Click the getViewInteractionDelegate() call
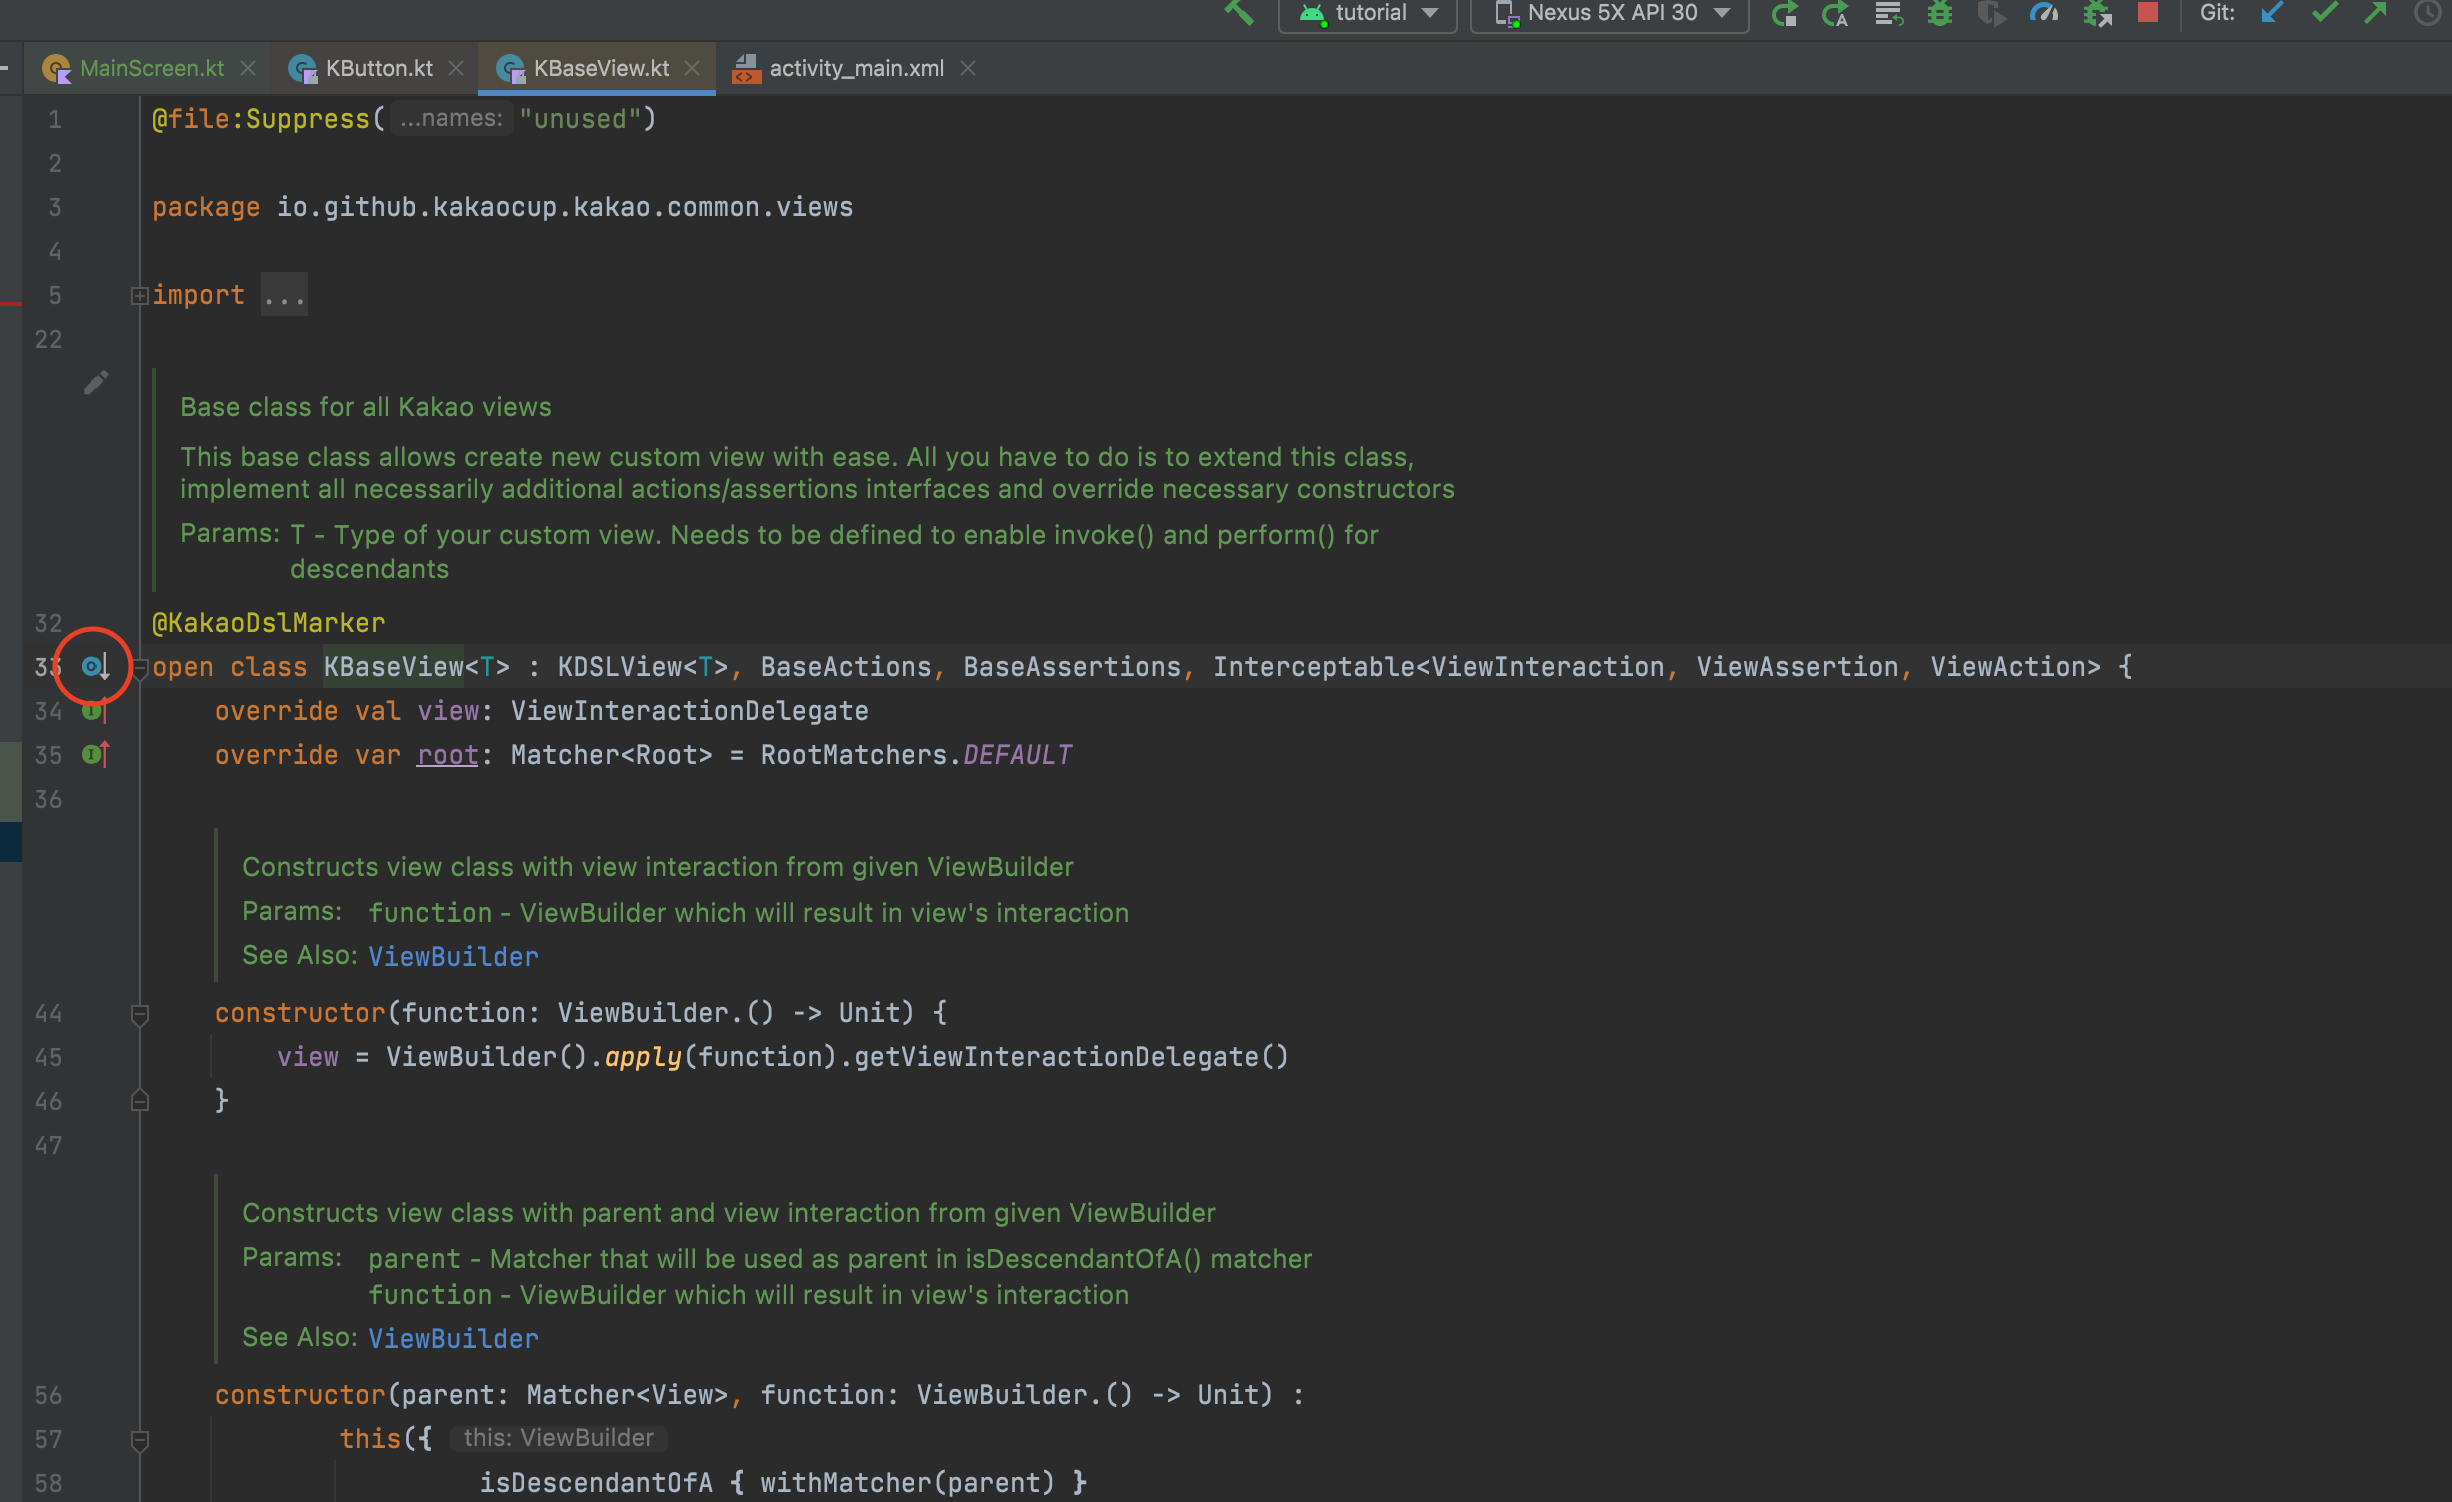 click(x=1072, y=1057)
